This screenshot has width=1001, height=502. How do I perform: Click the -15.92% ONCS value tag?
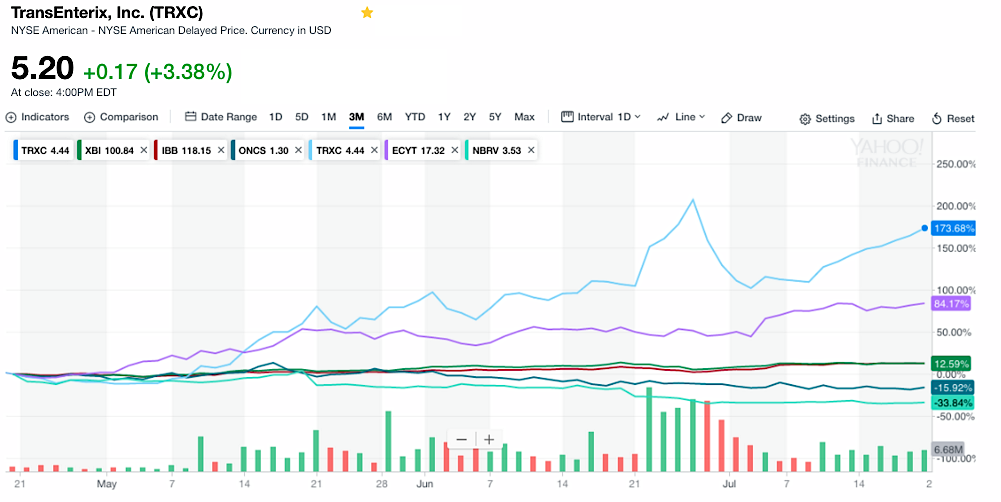click(952, 387)
